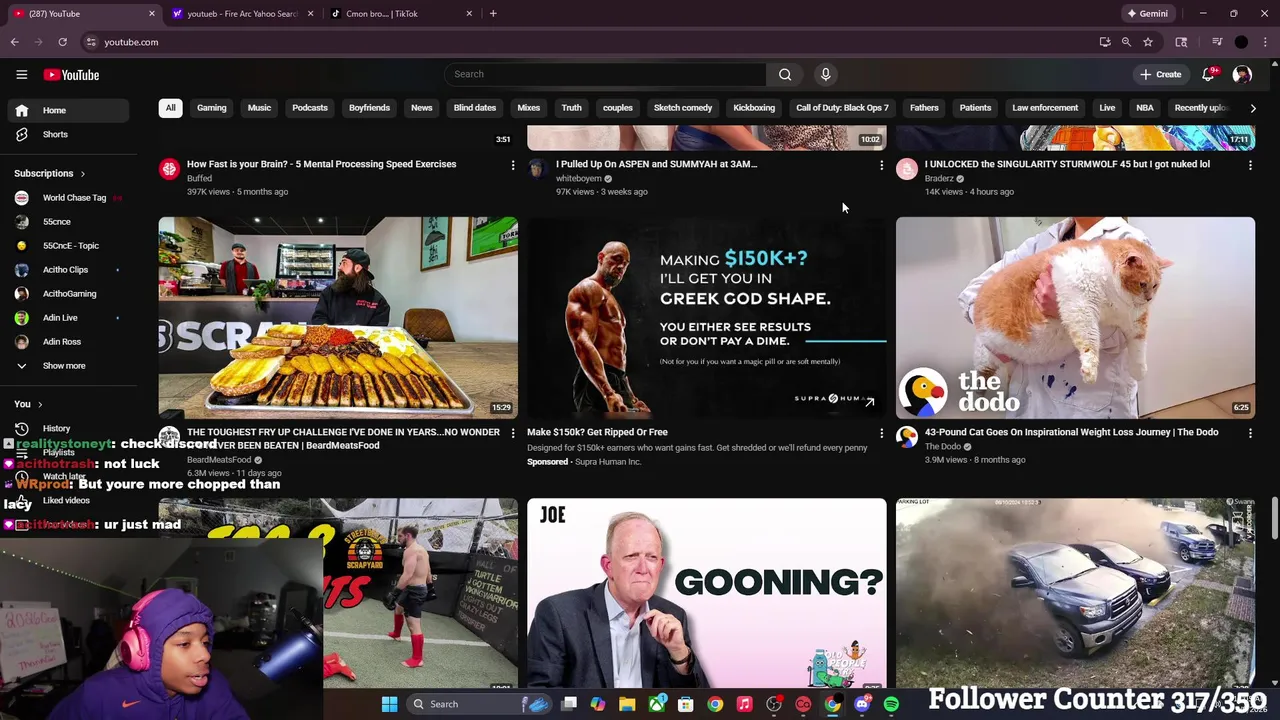Select the All filter chip
The image size is (1280, 720).
click(x=170, y=108)
